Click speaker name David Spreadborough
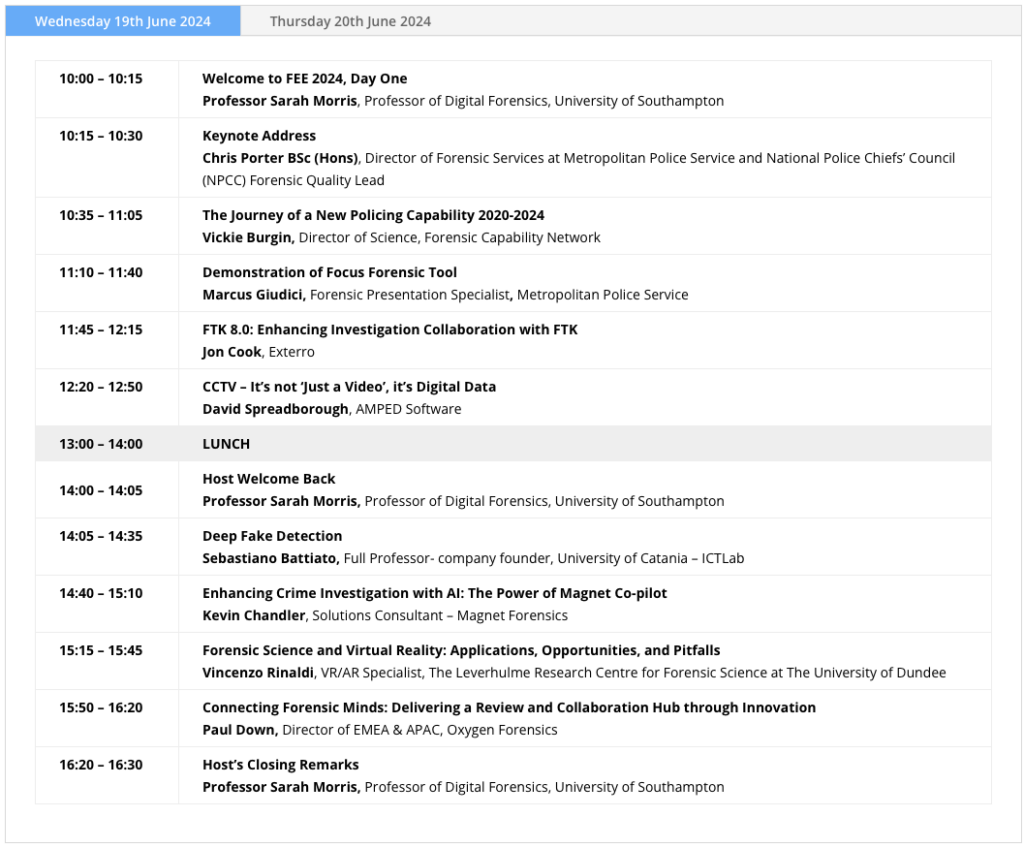 (x=275, y=409)
